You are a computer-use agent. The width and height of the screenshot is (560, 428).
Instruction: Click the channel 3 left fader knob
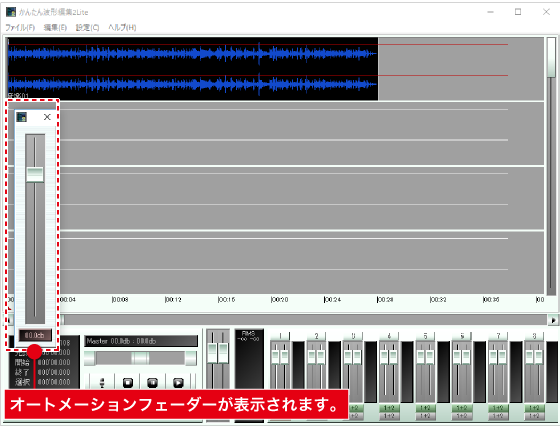coord(348,357)
